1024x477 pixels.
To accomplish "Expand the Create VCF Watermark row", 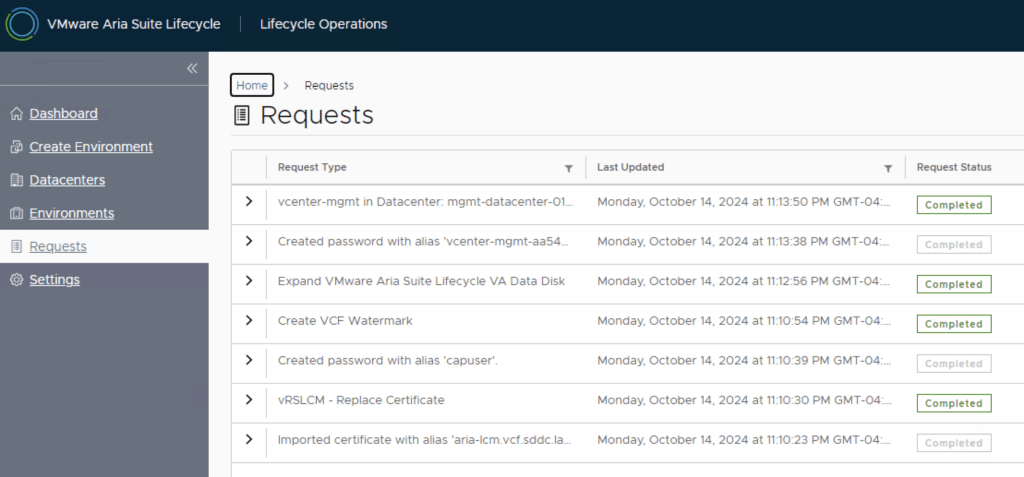I will (x=249, y=320).
